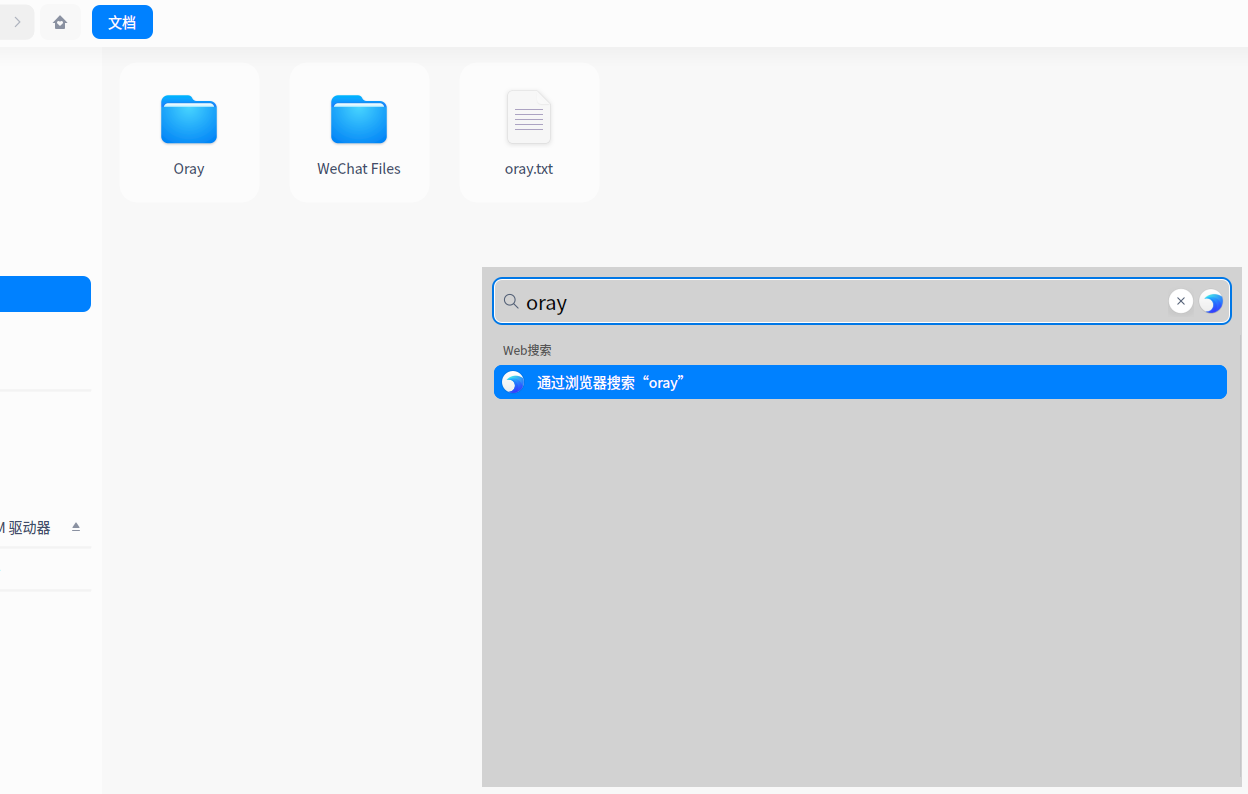This screenshot has width=1248, height=794.
Task: Clear the search text with X button
Action: click(x=1181, y=301)
